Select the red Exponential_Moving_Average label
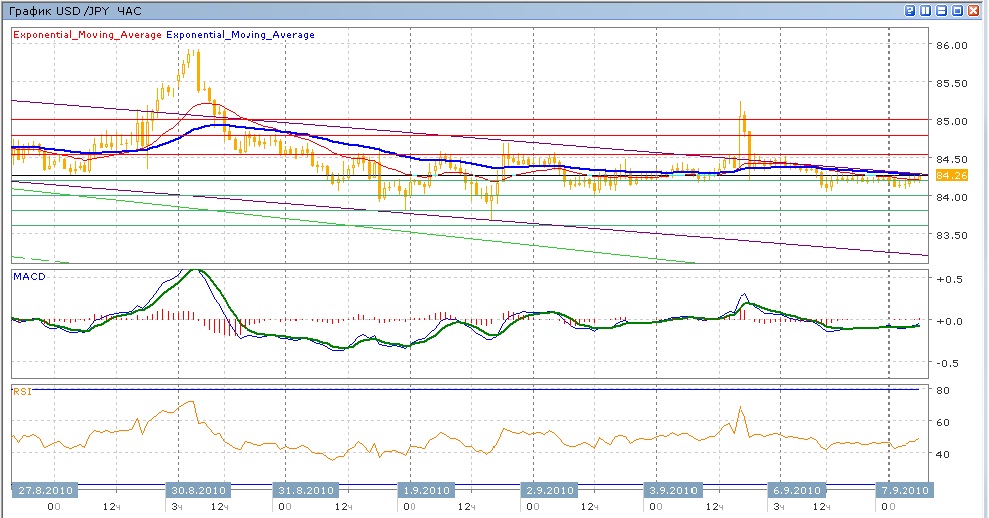Screen dimensions: 989x518 pyautogui.click(x=87, y=35)
